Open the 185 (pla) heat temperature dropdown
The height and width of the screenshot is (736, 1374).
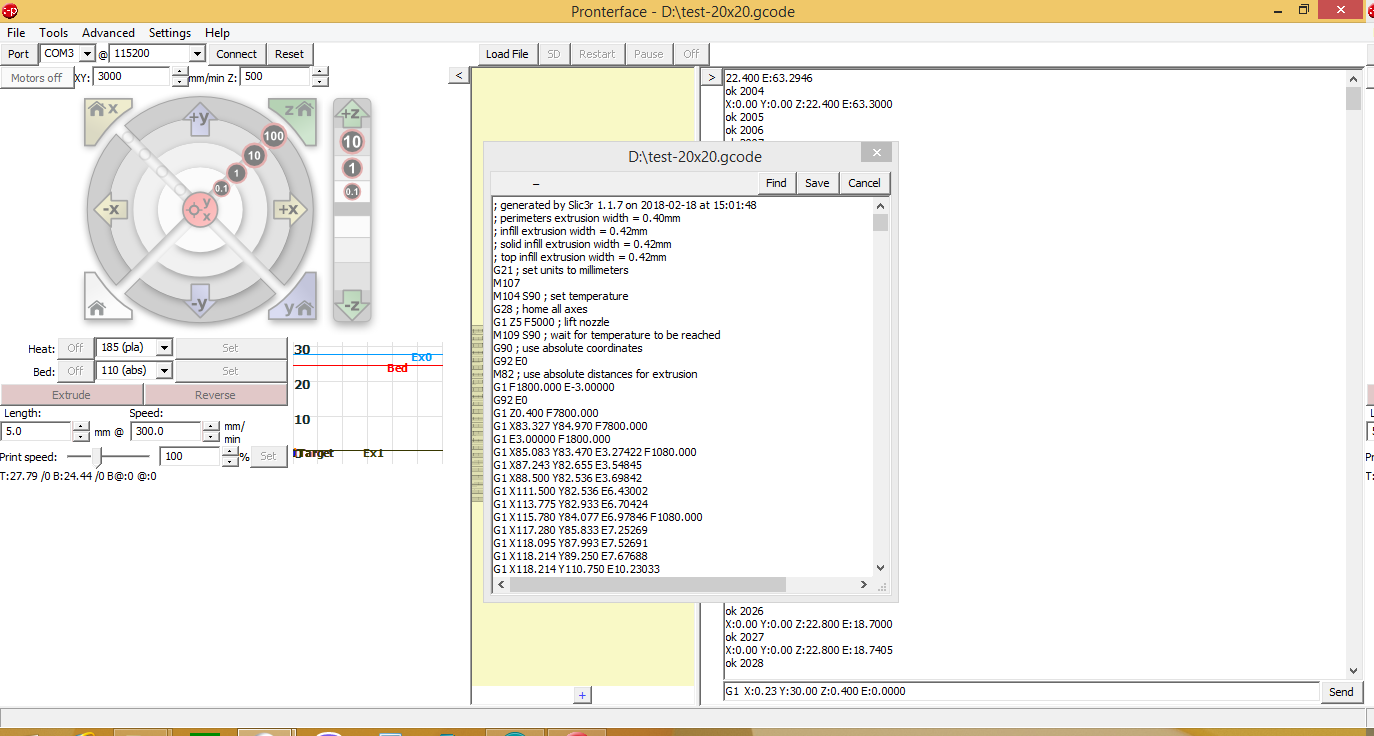pos(164,348)
